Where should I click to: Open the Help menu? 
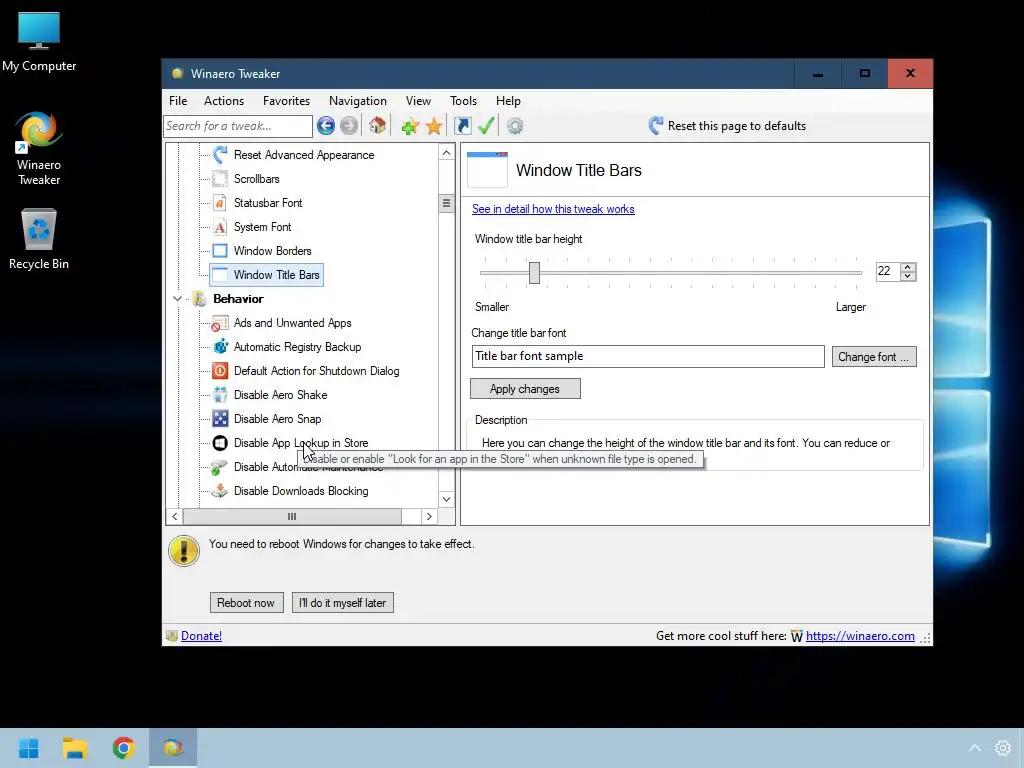tap(508, 101)
